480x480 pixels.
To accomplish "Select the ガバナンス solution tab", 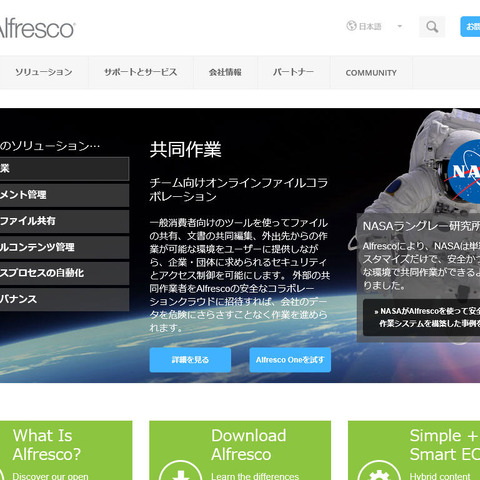I will pyautogui.click(x=64, y=299).
